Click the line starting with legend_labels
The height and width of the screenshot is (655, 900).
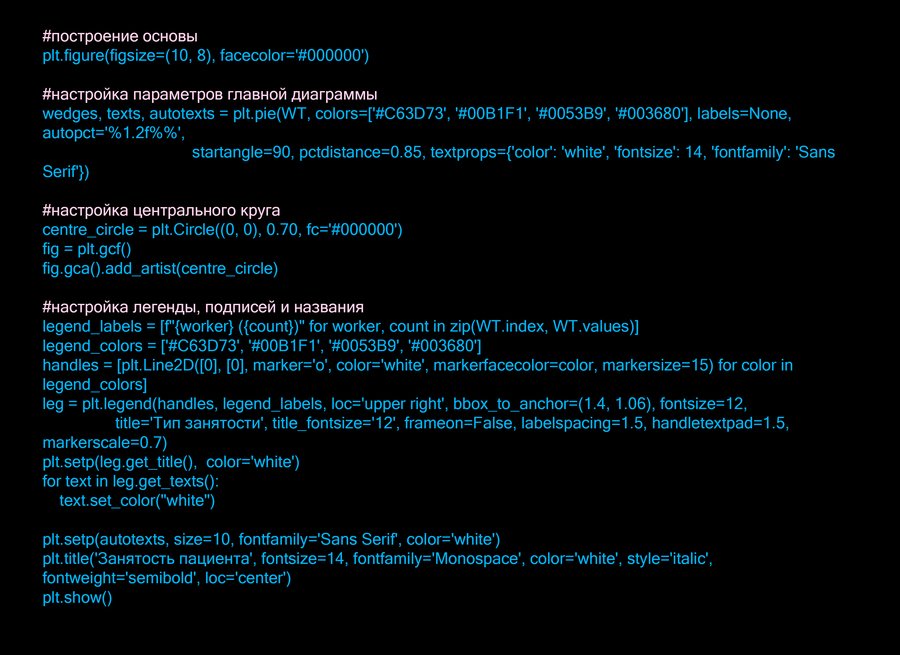coord(341,327)
